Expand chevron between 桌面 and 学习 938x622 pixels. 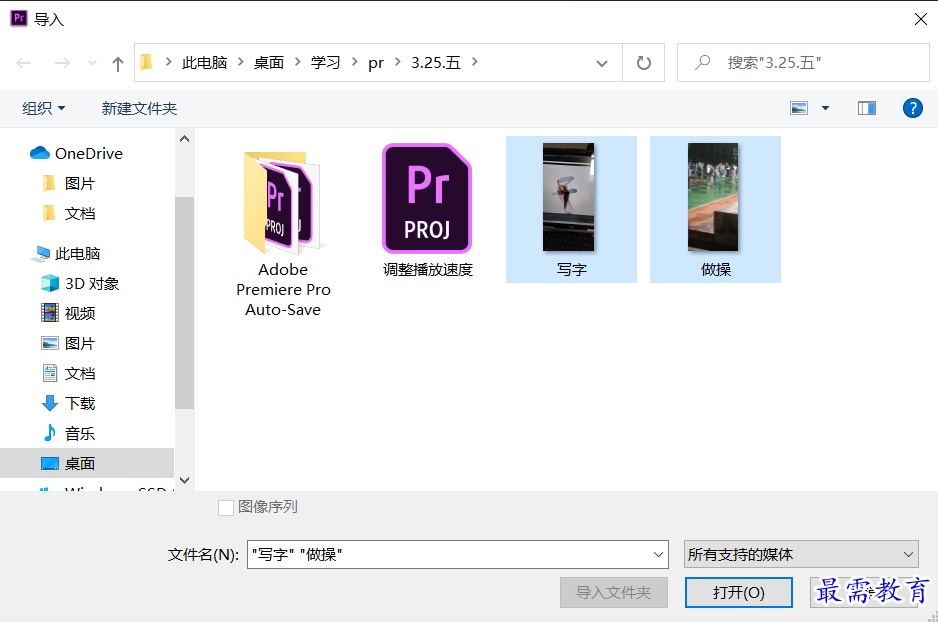pyautogui.click(x=297, y=62)
